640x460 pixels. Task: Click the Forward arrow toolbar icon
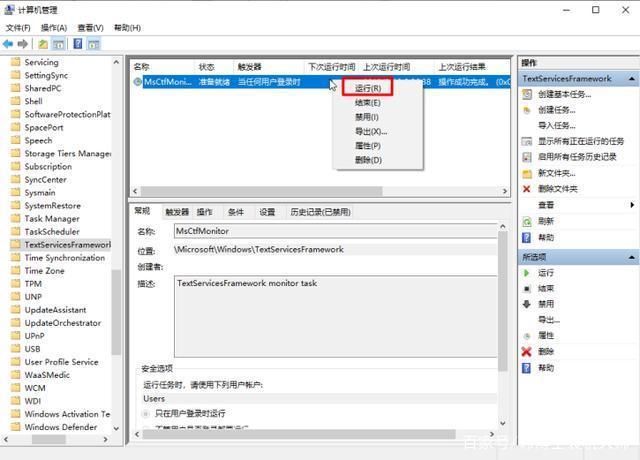click(x=23, y=44)
